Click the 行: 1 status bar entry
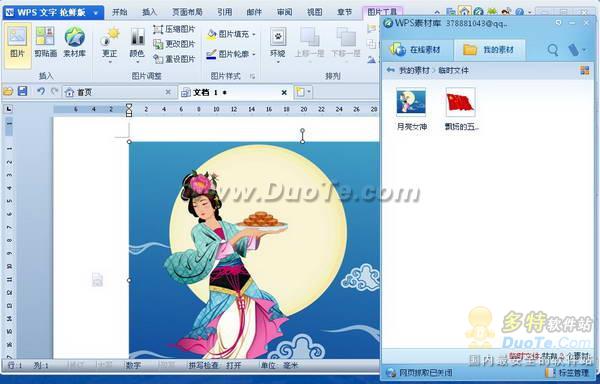 (x=15, y=365)
